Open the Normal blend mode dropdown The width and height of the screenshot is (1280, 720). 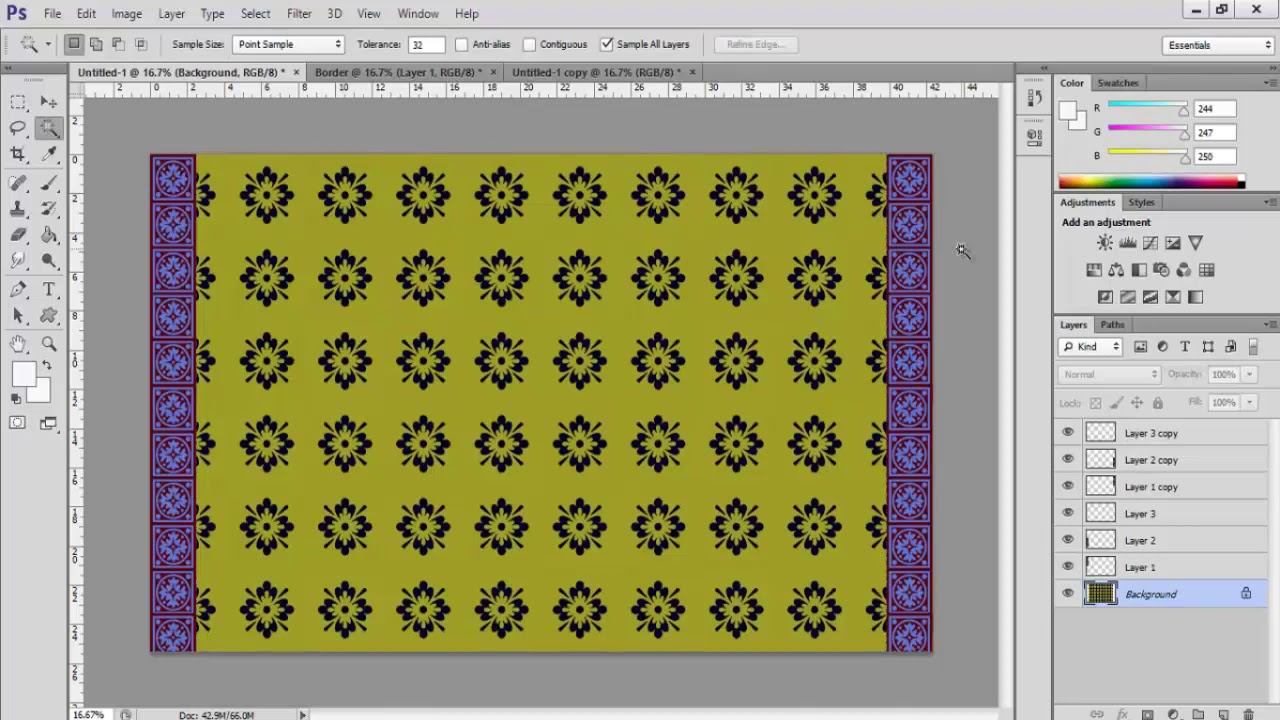[1109, 374]
